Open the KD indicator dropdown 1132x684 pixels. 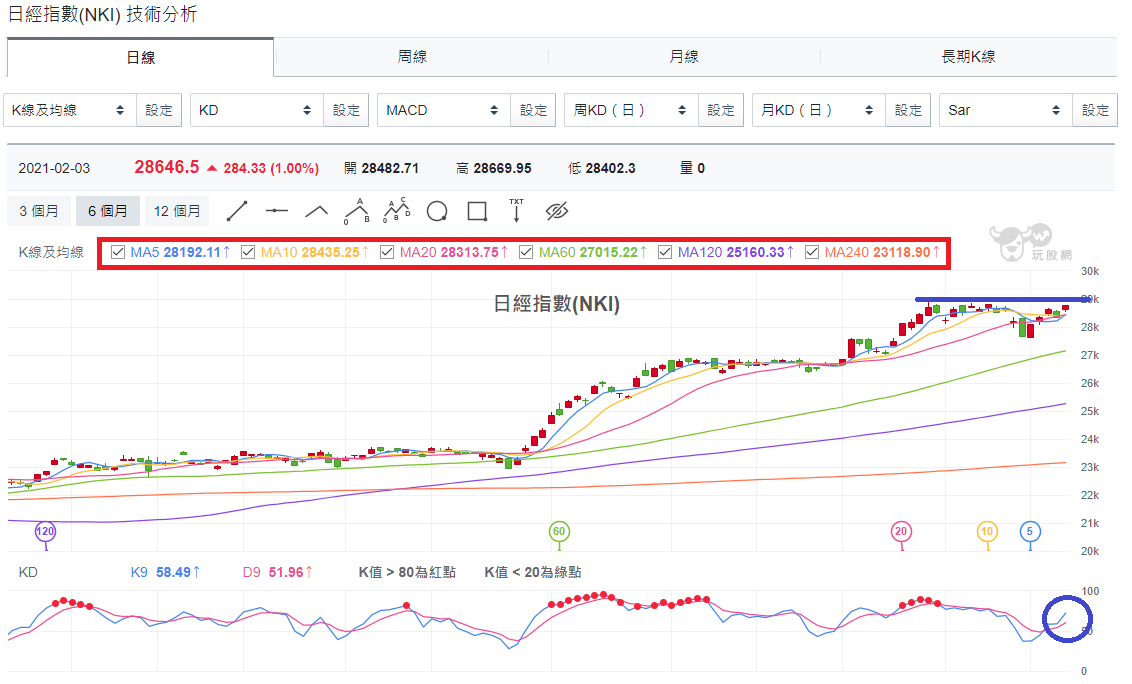click(x=257, y=111)
